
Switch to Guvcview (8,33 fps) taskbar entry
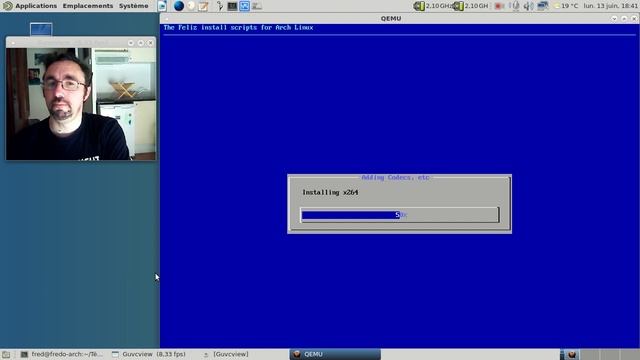click(149, 354)
